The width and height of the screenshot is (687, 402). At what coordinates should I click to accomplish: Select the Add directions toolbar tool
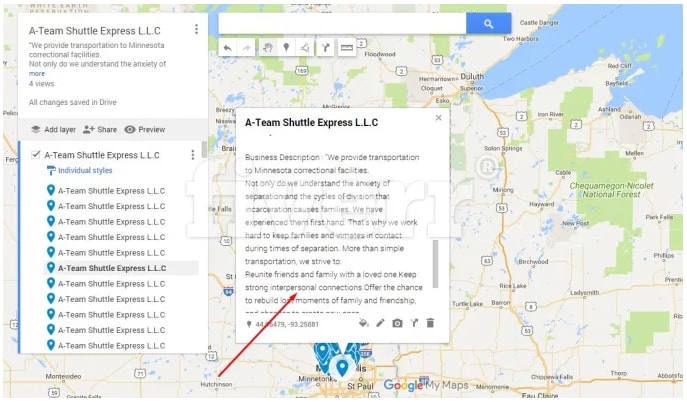pyautogui.click(x=325, y=48)
